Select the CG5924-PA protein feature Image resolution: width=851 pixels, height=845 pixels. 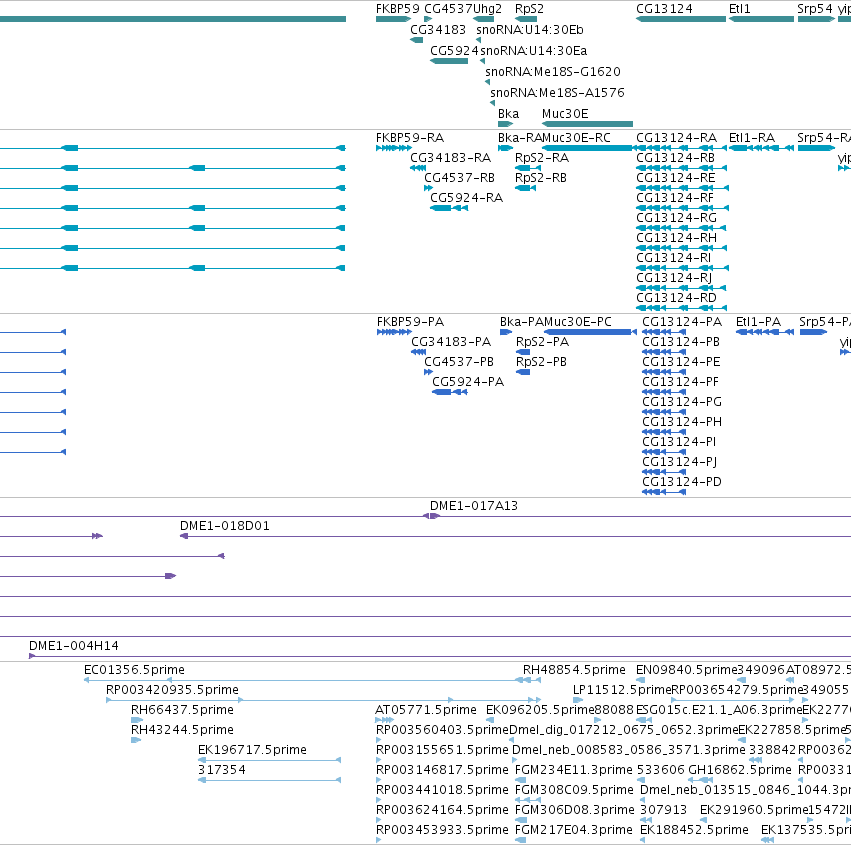[450, 392]
